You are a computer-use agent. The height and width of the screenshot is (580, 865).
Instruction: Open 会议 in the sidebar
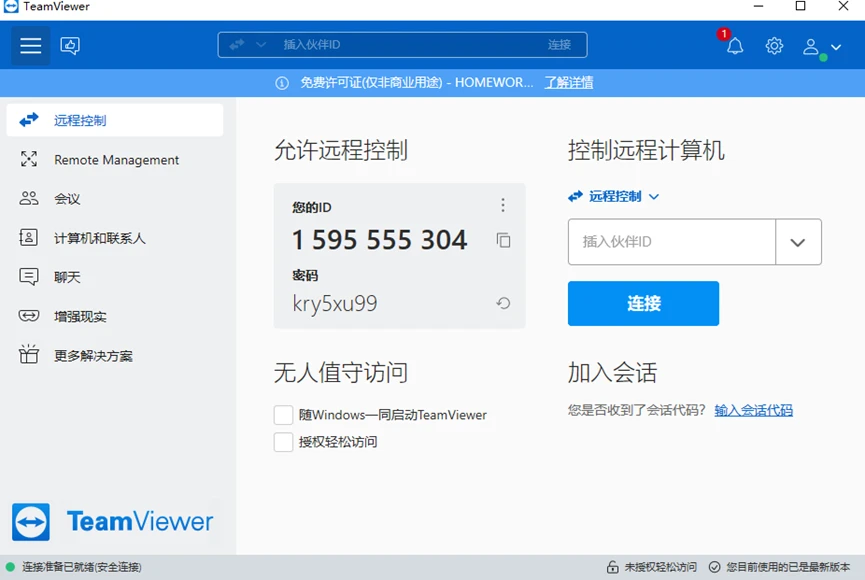coord(115,199)
